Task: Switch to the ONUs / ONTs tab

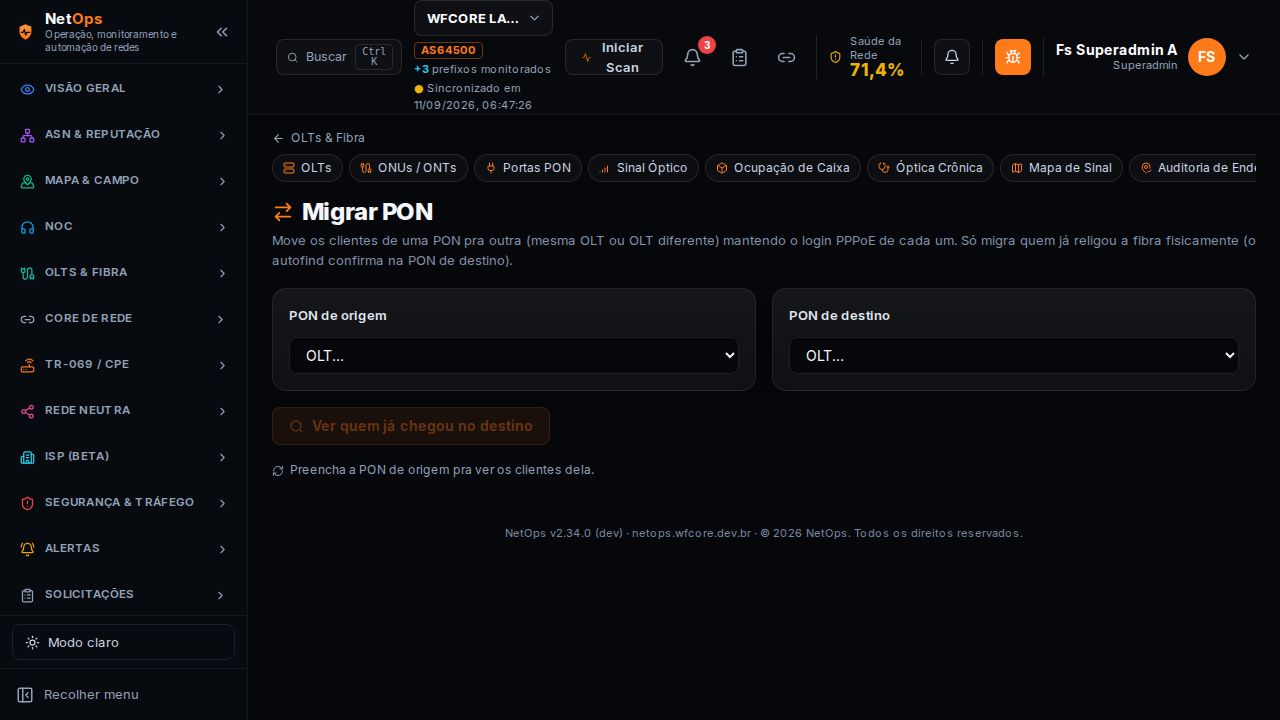Action: click(408, 168)
